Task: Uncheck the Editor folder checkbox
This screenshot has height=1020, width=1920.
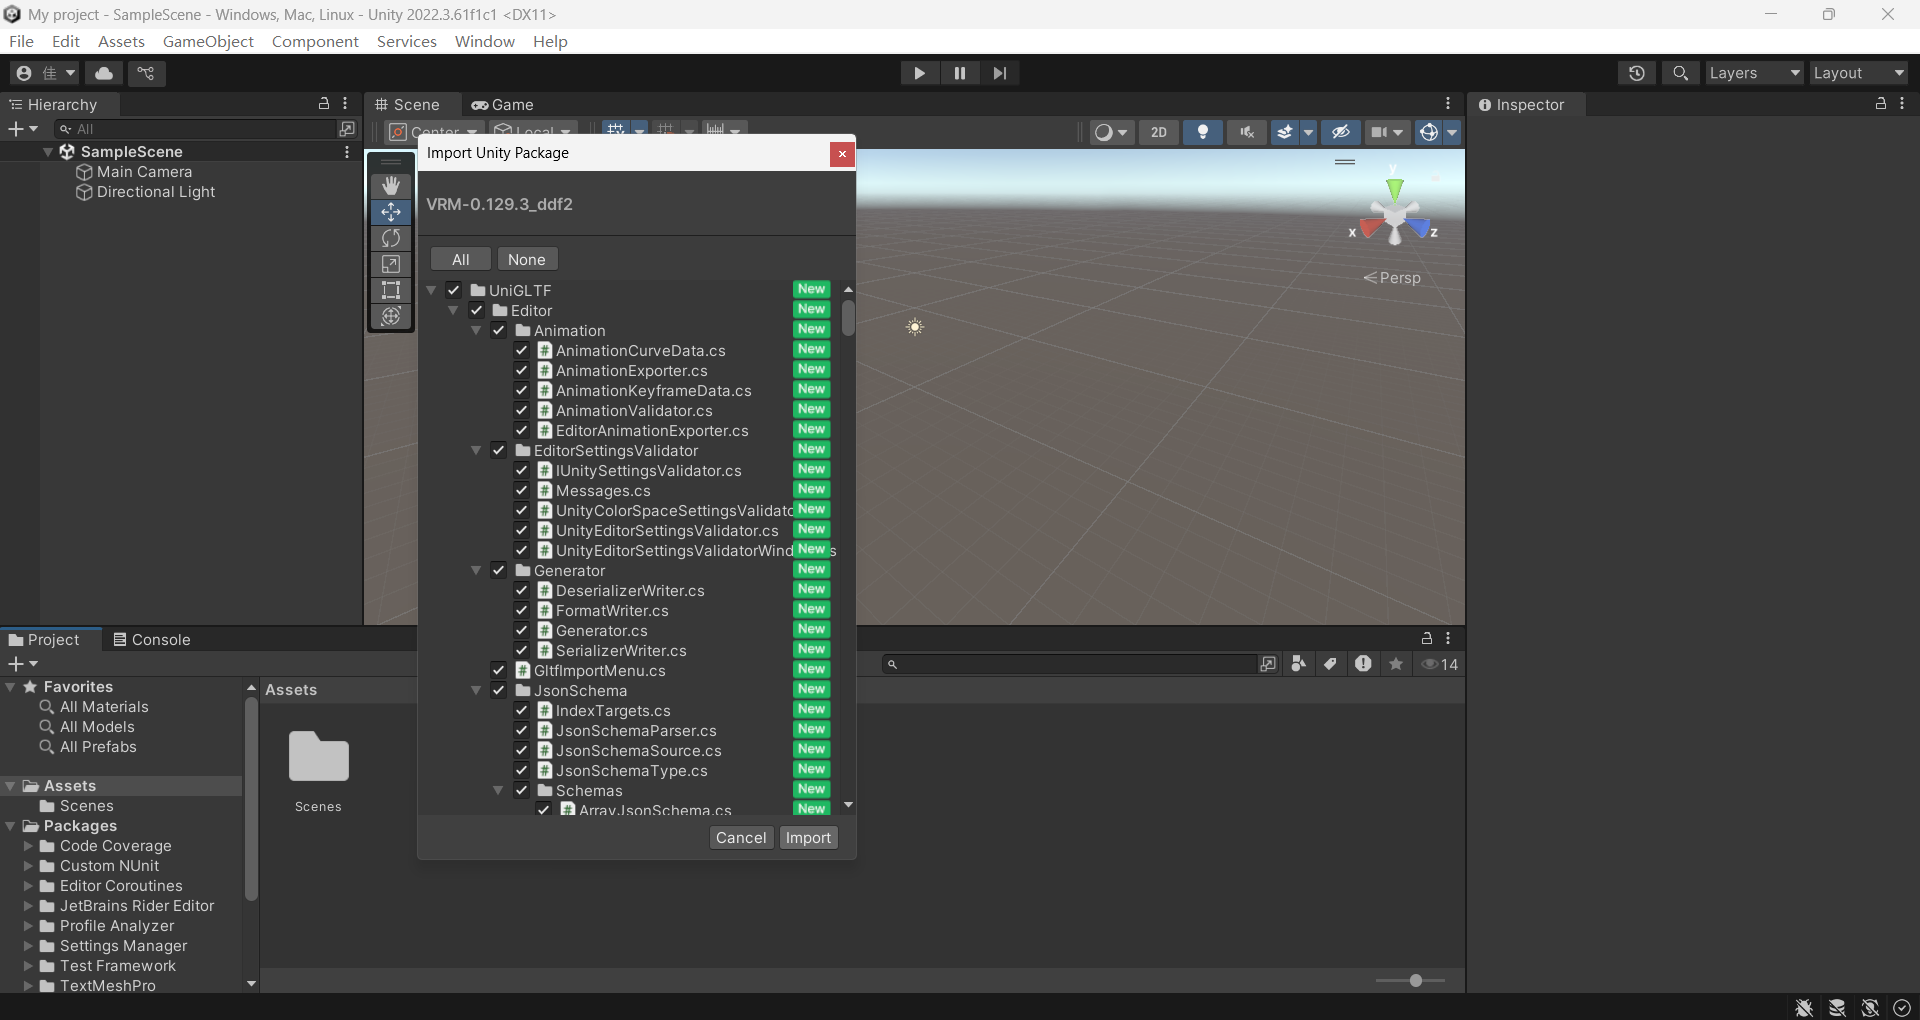Action: point(477,310)
